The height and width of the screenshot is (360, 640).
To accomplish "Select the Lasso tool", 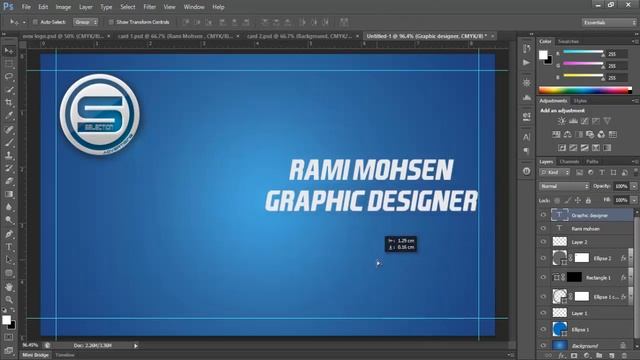I will (9, 77).
